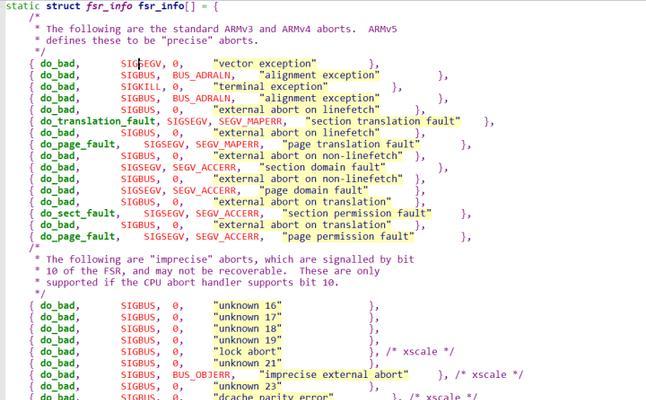Click the "unknown 23" string
The width and height of the screenshot is (646, 400).
click(x=247, y=386)
